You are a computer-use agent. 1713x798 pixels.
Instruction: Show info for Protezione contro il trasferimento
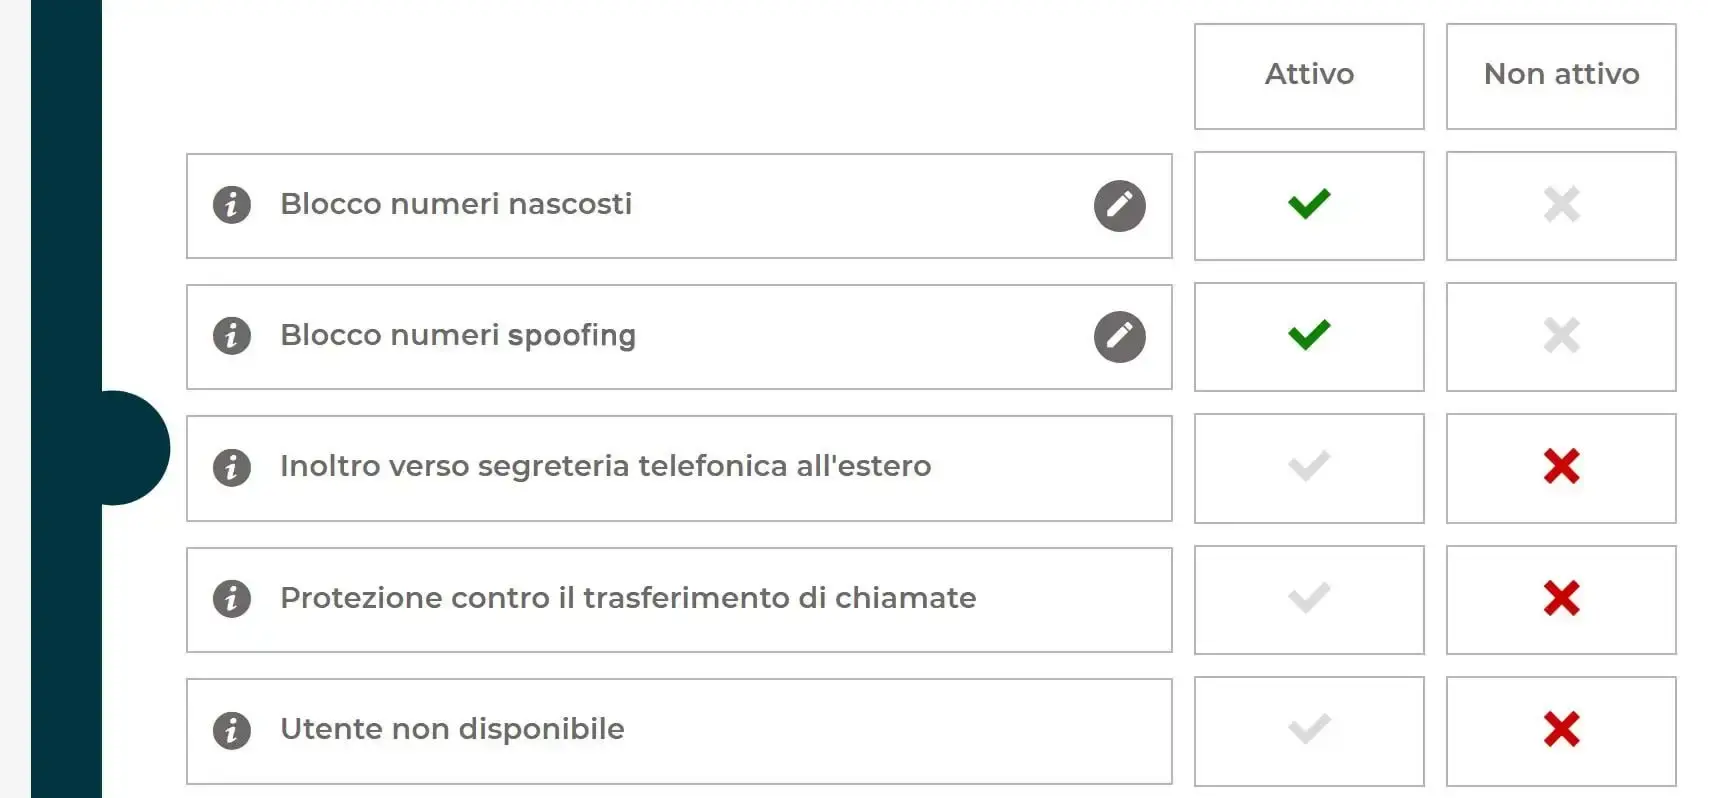click(x=231, y=599)
